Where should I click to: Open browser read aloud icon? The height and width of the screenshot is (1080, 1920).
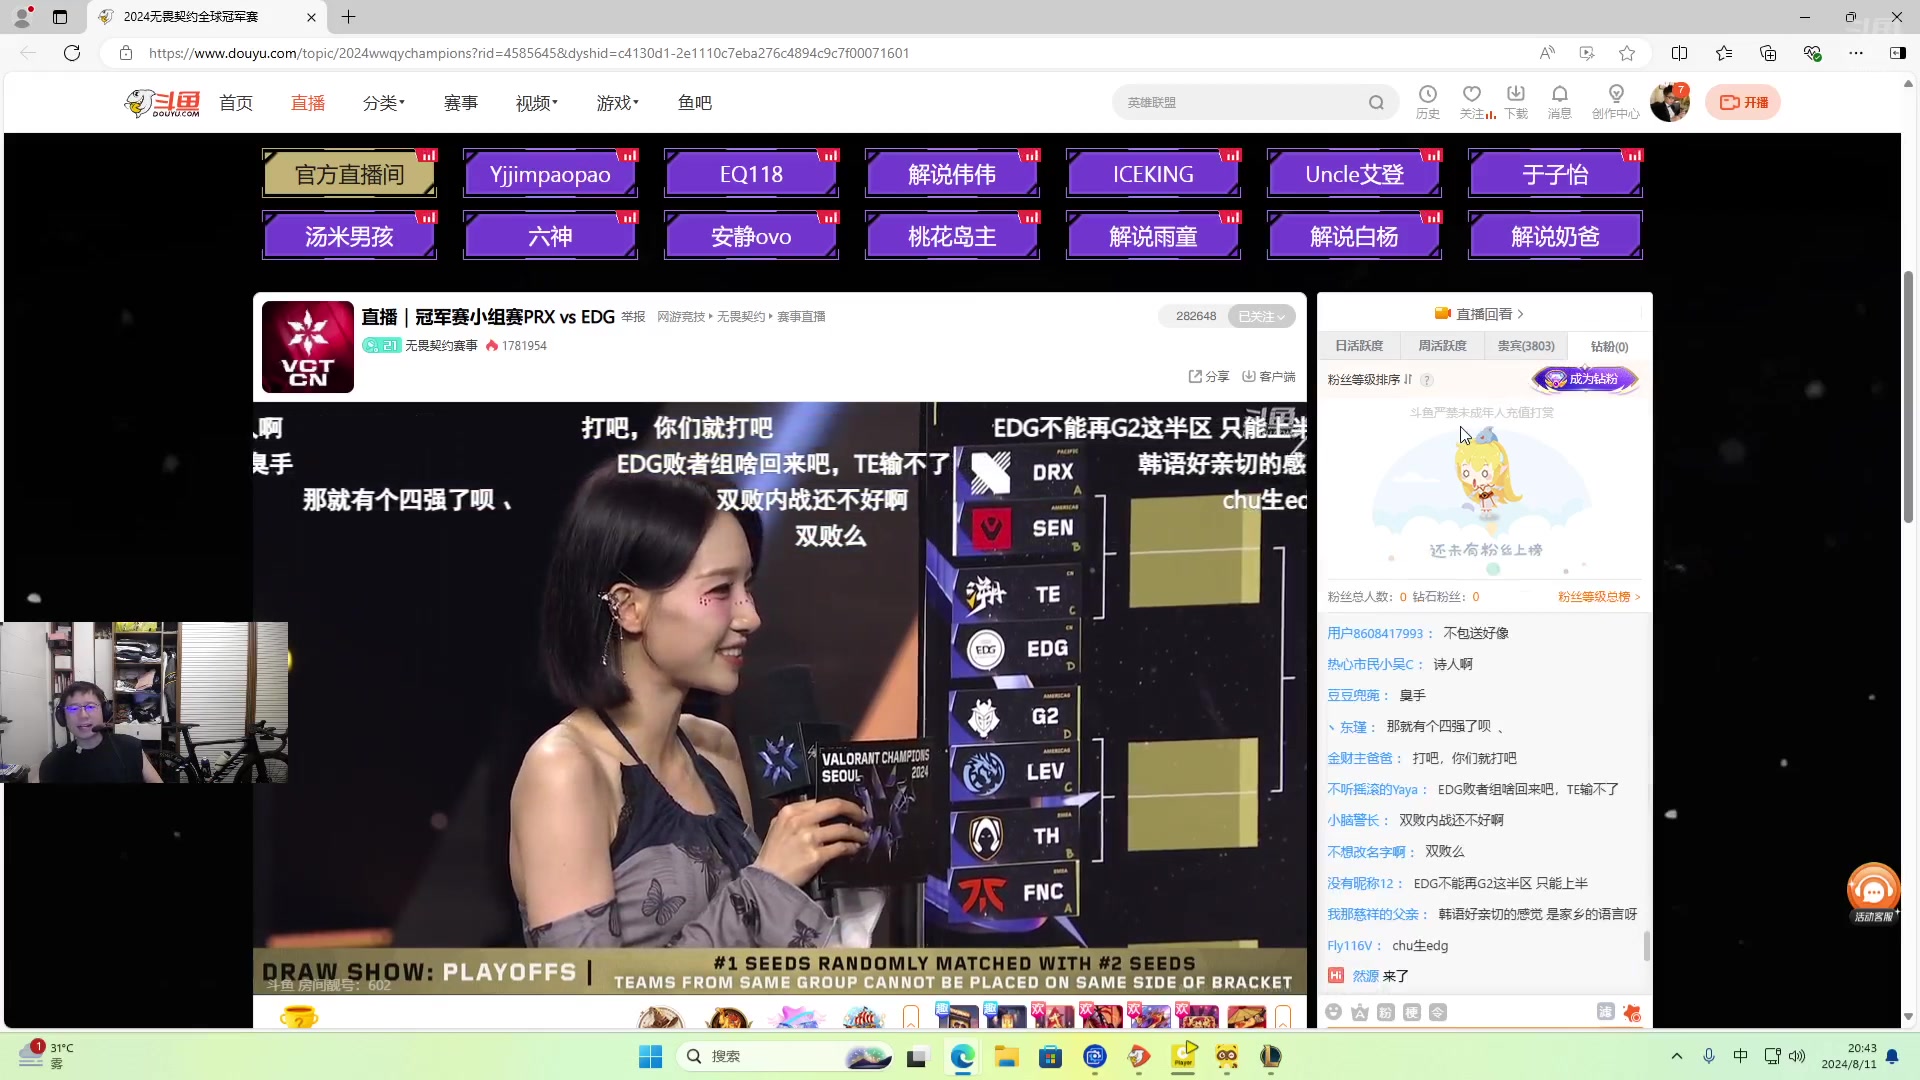click(1547, 53)
